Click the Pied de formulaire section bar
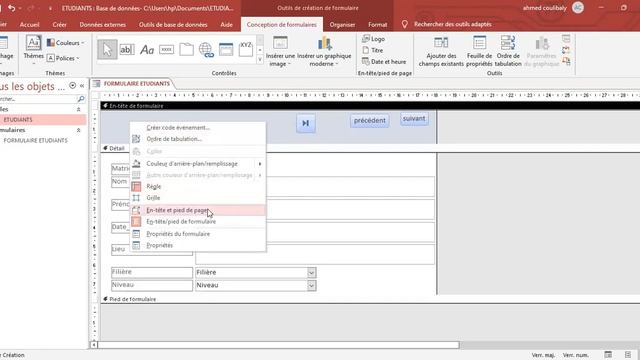This screenshot has height=360, width=640. coord(370,299)
